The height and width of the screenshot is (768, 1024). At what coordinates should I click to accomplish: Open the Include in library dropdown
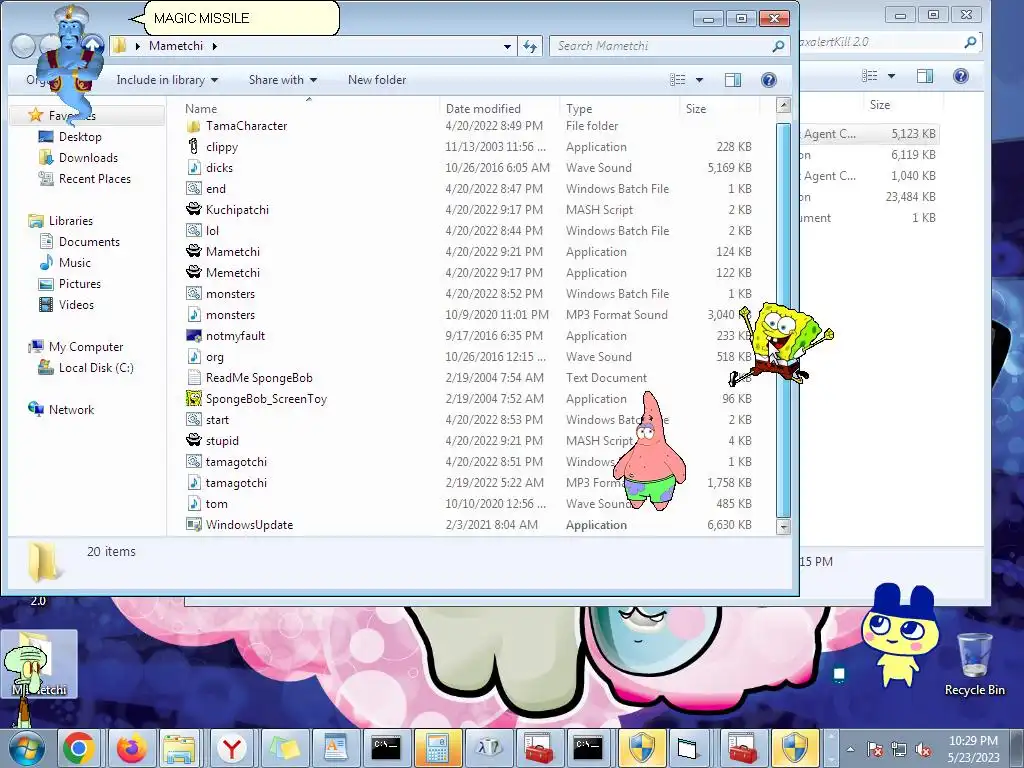point(167,80)
